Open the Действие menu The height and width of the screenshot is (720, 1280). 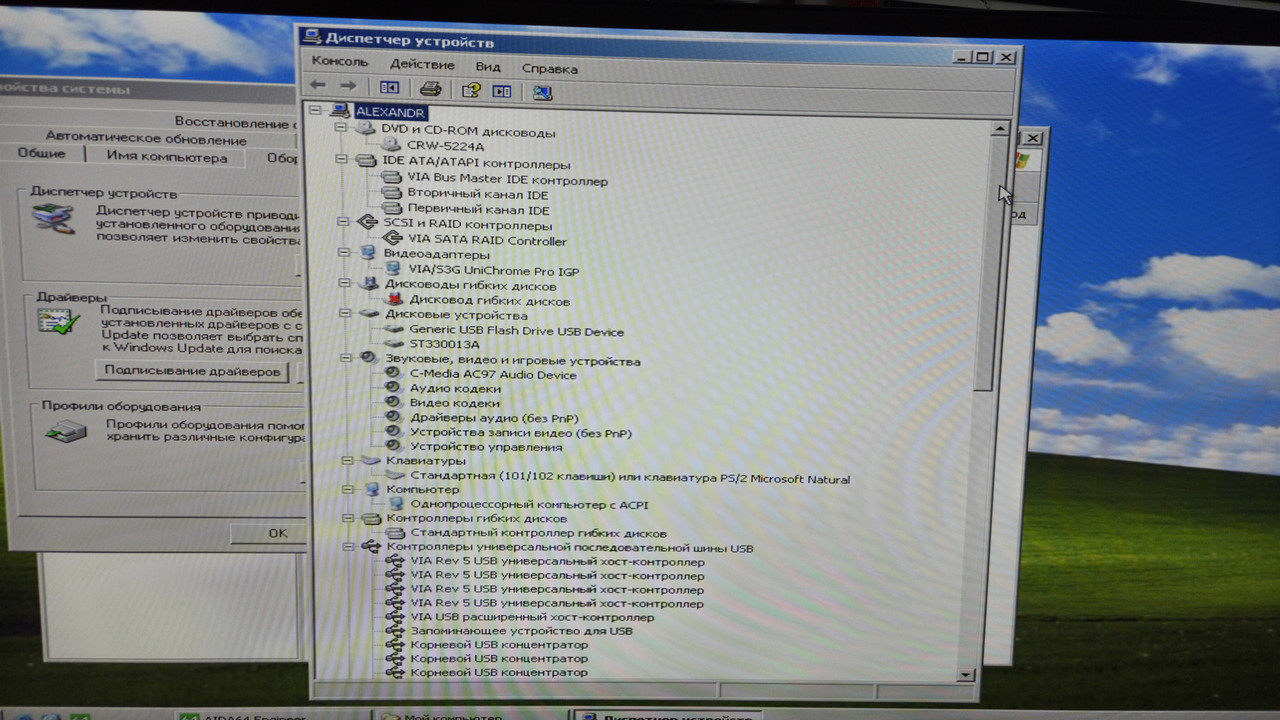(422, 64)
